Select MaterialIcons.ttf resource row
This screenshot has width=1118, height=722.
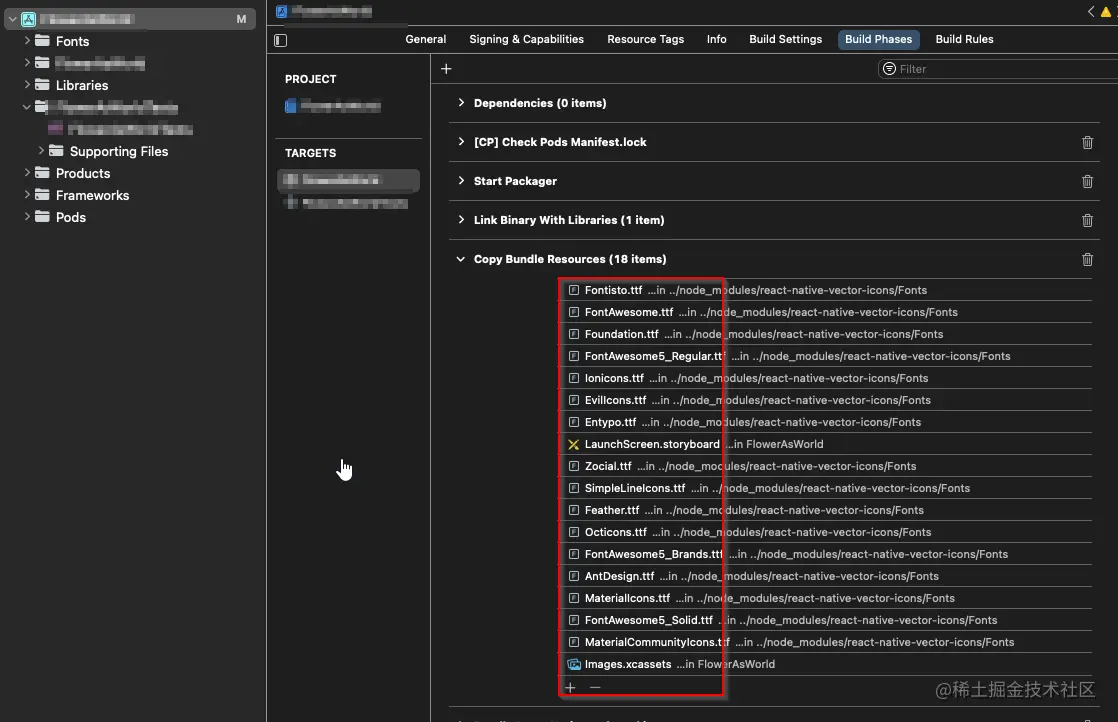tap(827, 598)
